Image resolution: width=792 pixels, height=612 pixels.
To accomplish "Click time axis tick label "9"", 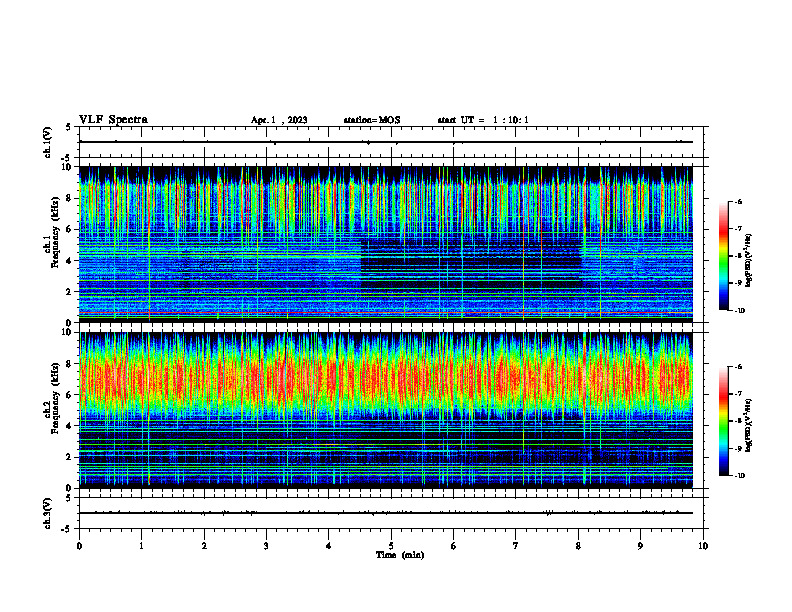I will 640,546.
